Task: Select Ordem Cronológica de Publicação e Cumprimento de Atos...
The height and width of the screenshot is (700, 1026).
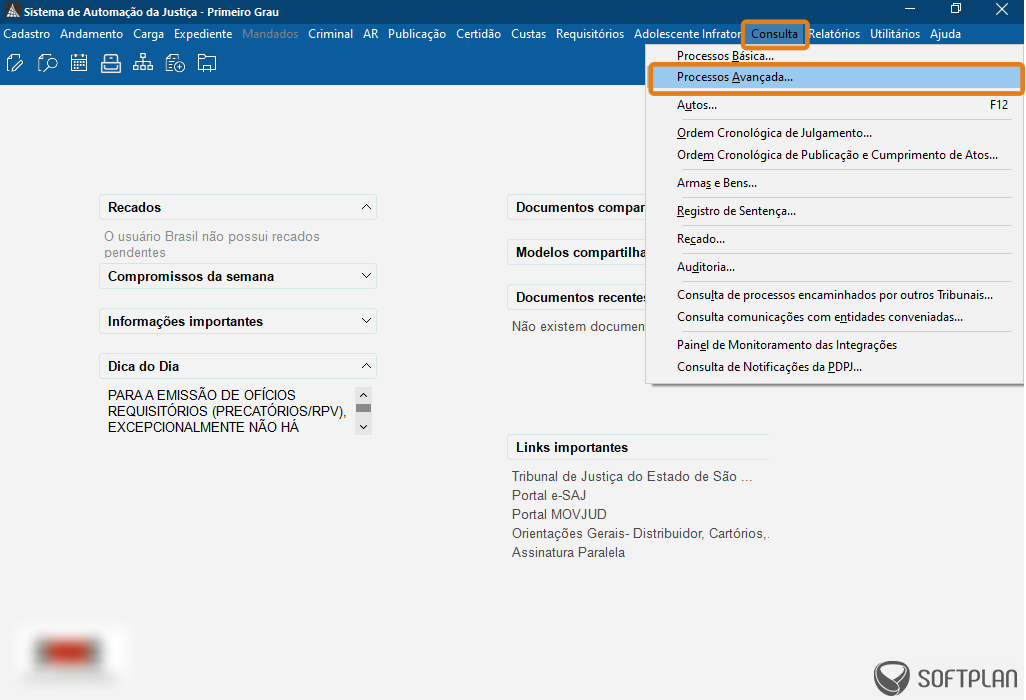Action: pyautogui.click(x=834, y=155)
